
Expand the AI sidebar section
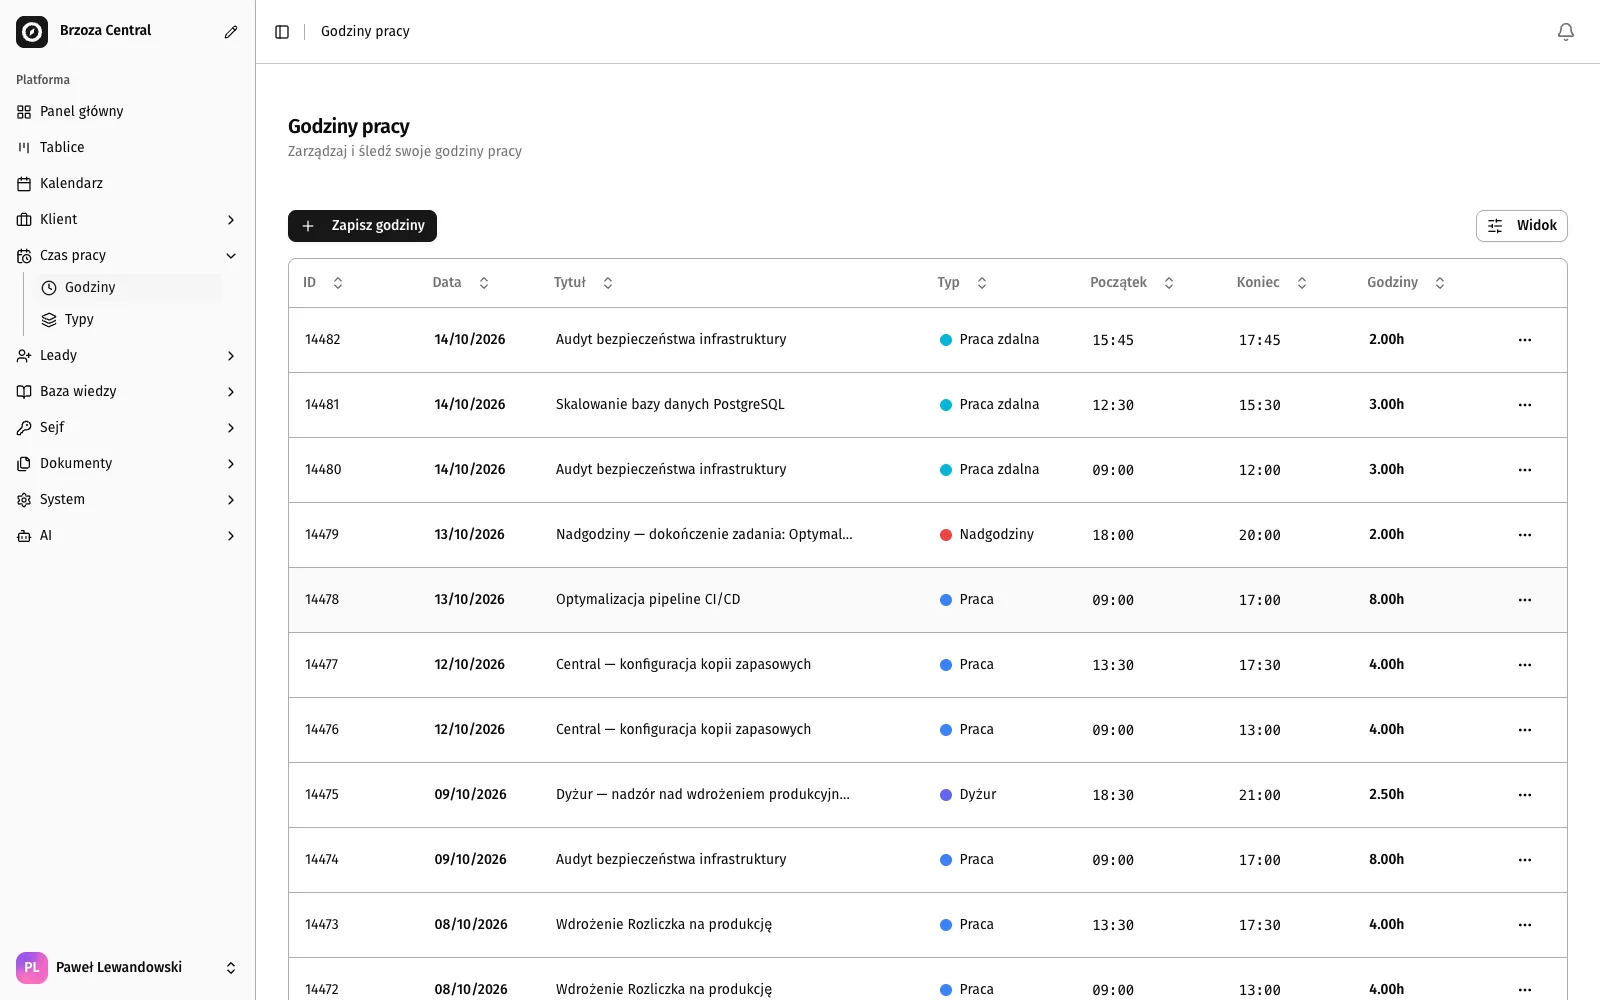coord(128,536)
